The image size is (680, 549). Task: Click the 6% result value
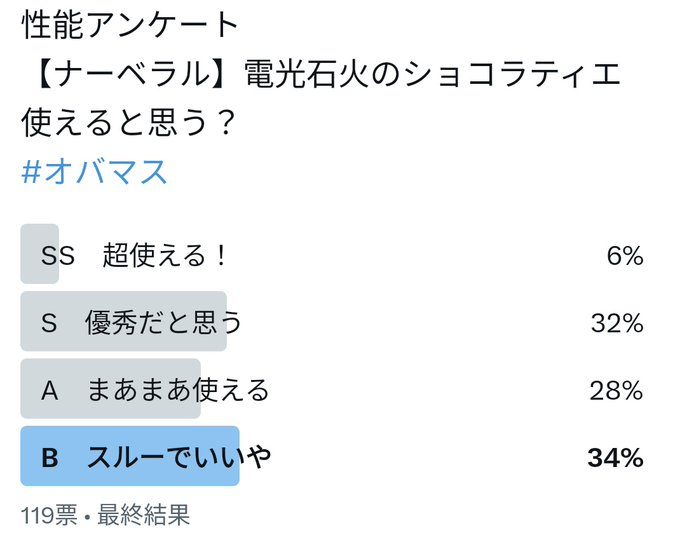(x=625, y=255)
